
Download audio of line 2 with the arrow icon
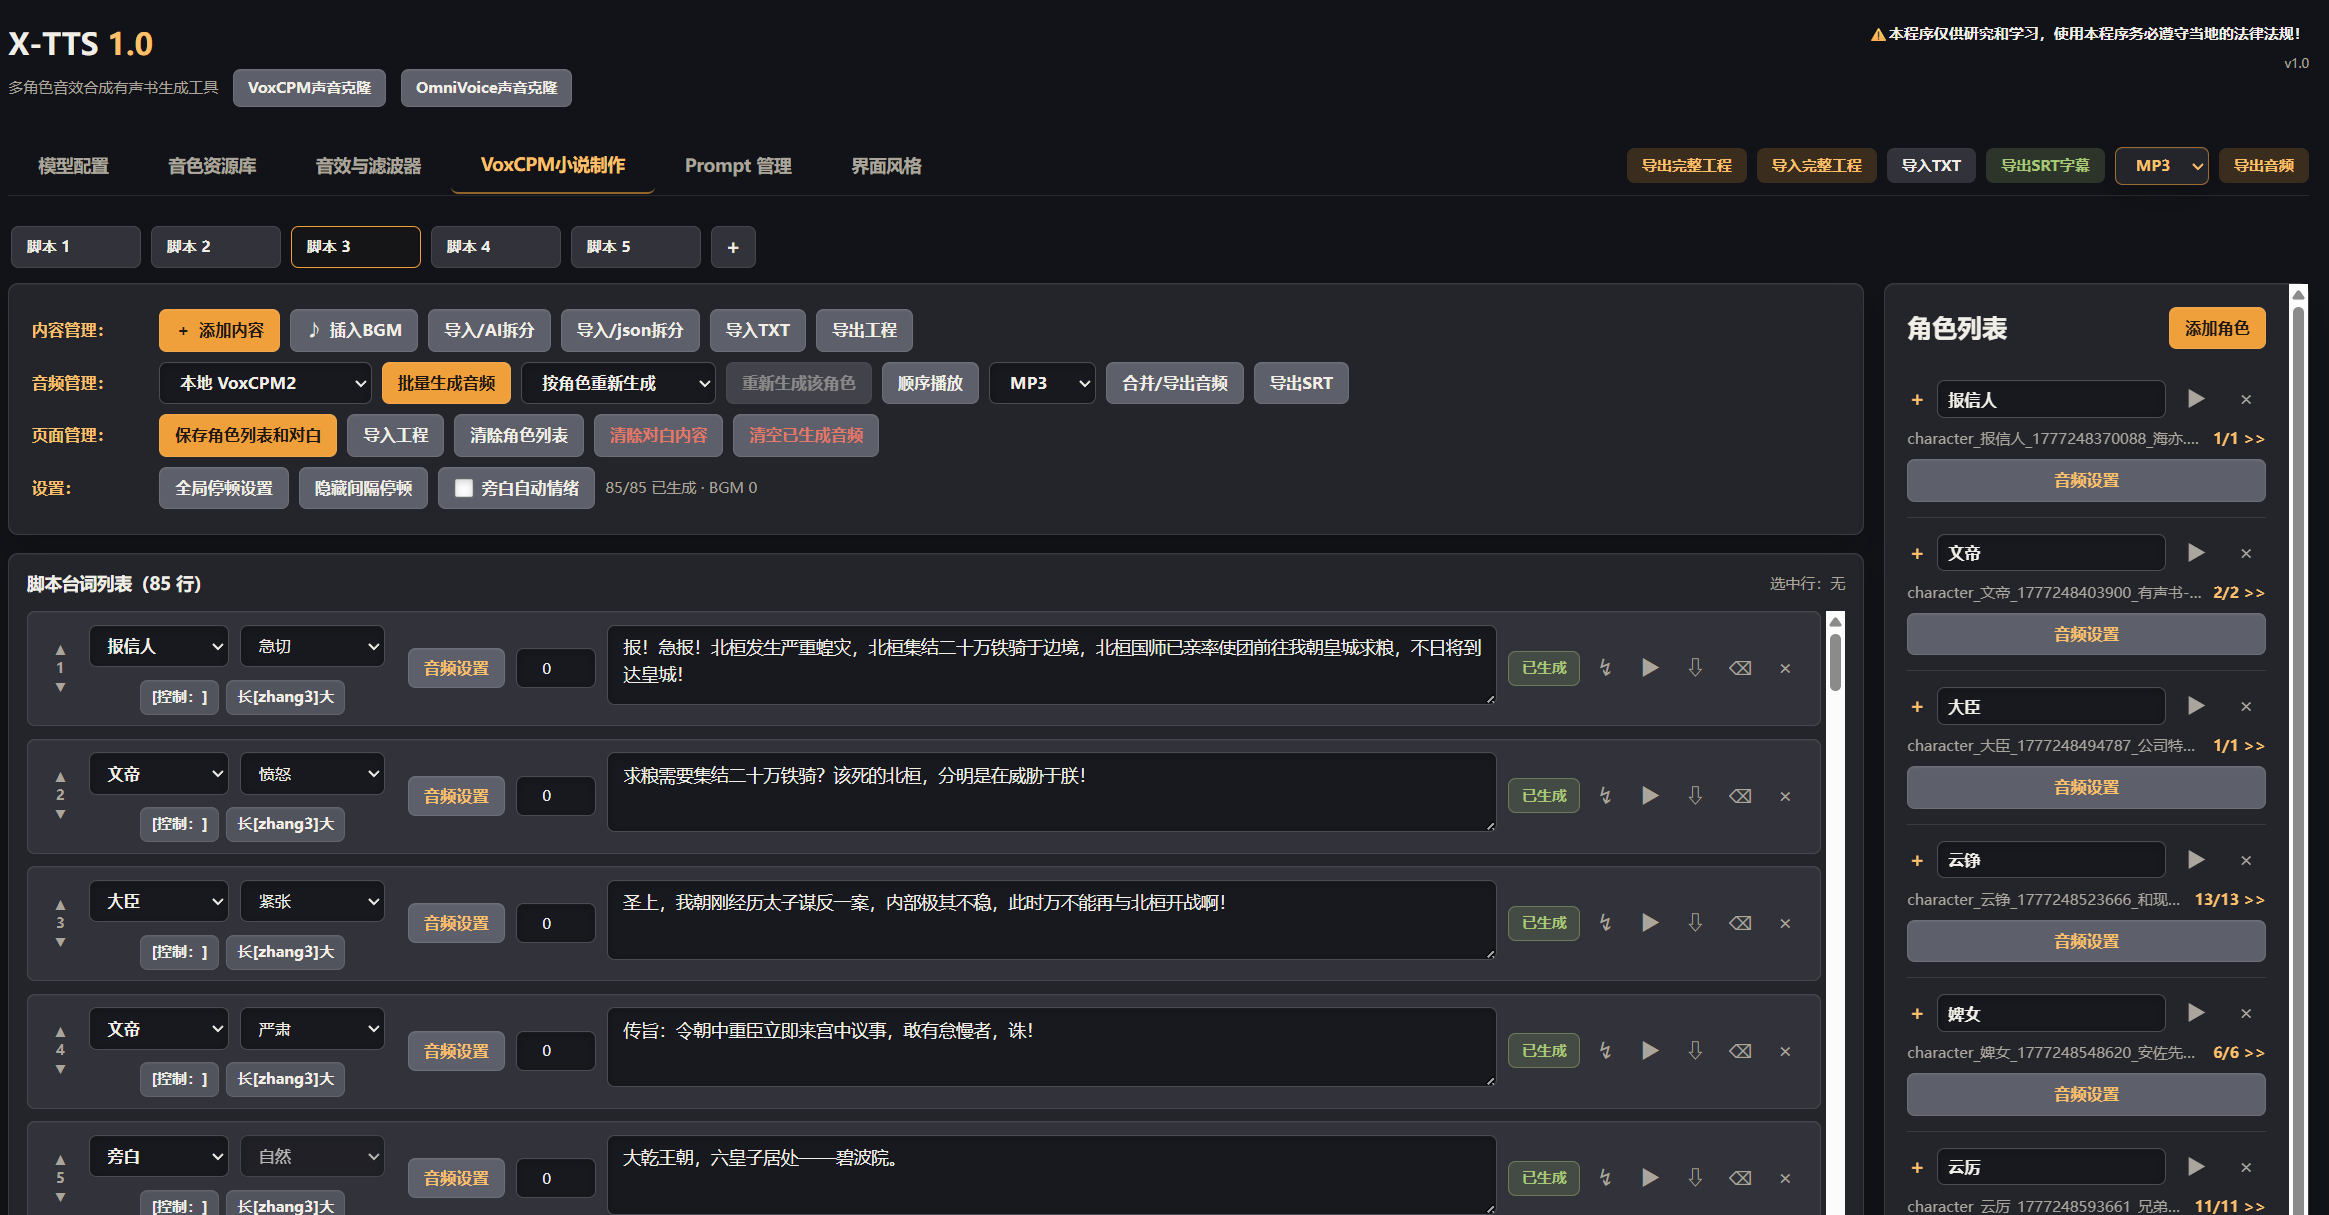point(1695,795)
